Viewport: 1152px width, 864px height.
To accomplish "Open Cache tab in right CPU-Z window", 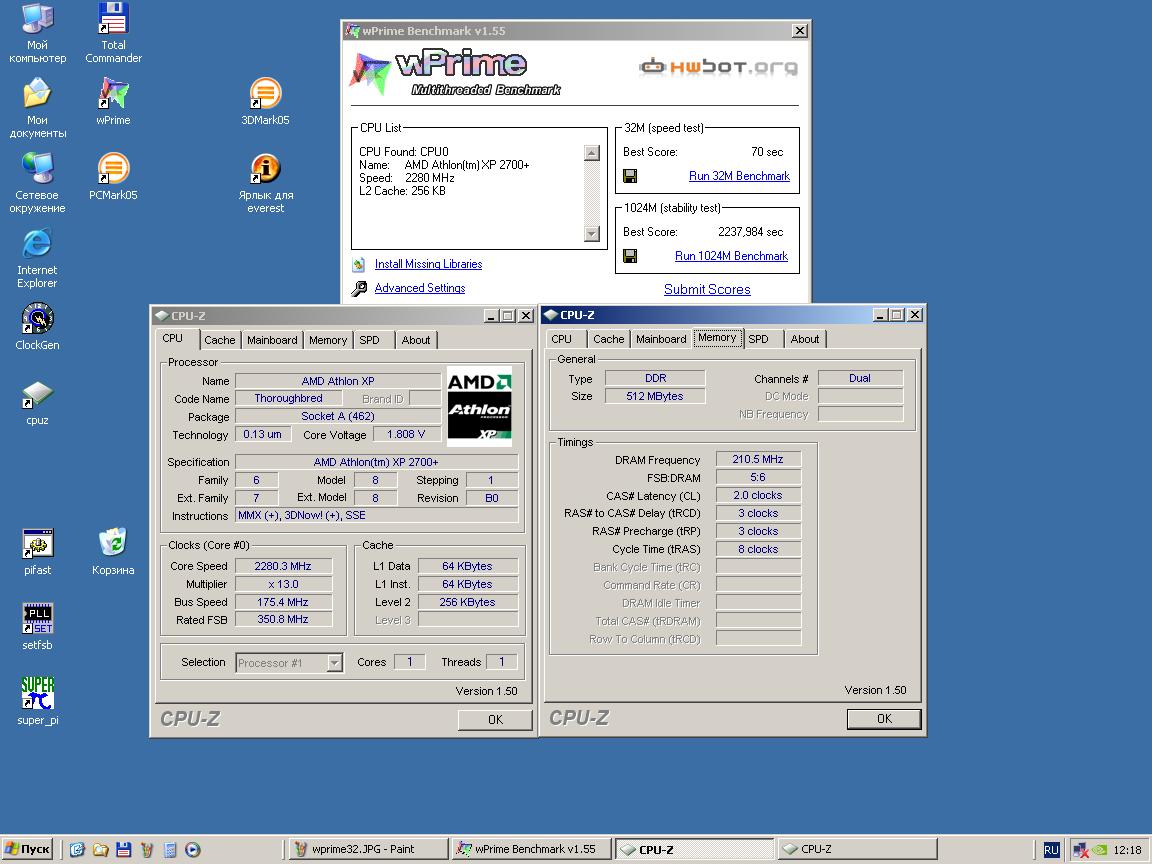I will click(x=608, y=339).
